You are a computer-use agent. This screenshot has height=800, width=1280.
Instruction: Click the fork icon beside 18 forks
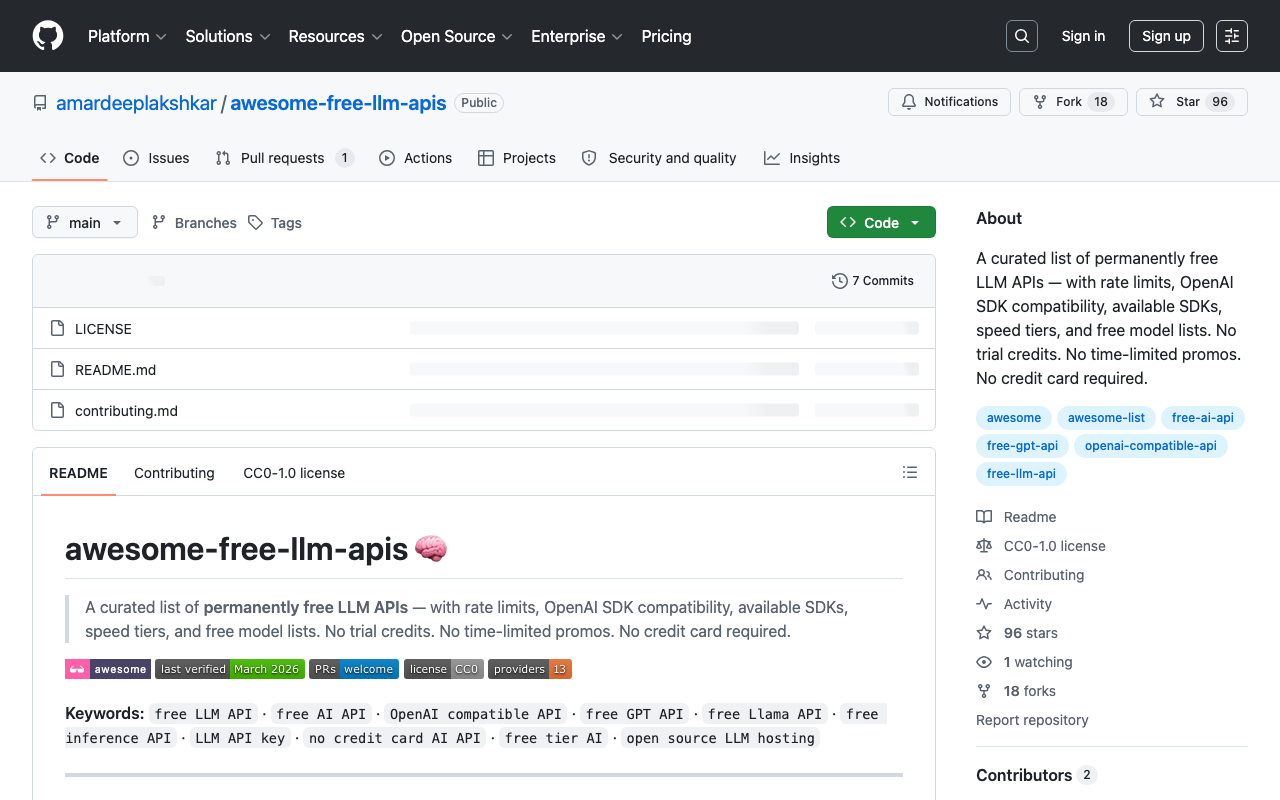click(x=984, y=691)
